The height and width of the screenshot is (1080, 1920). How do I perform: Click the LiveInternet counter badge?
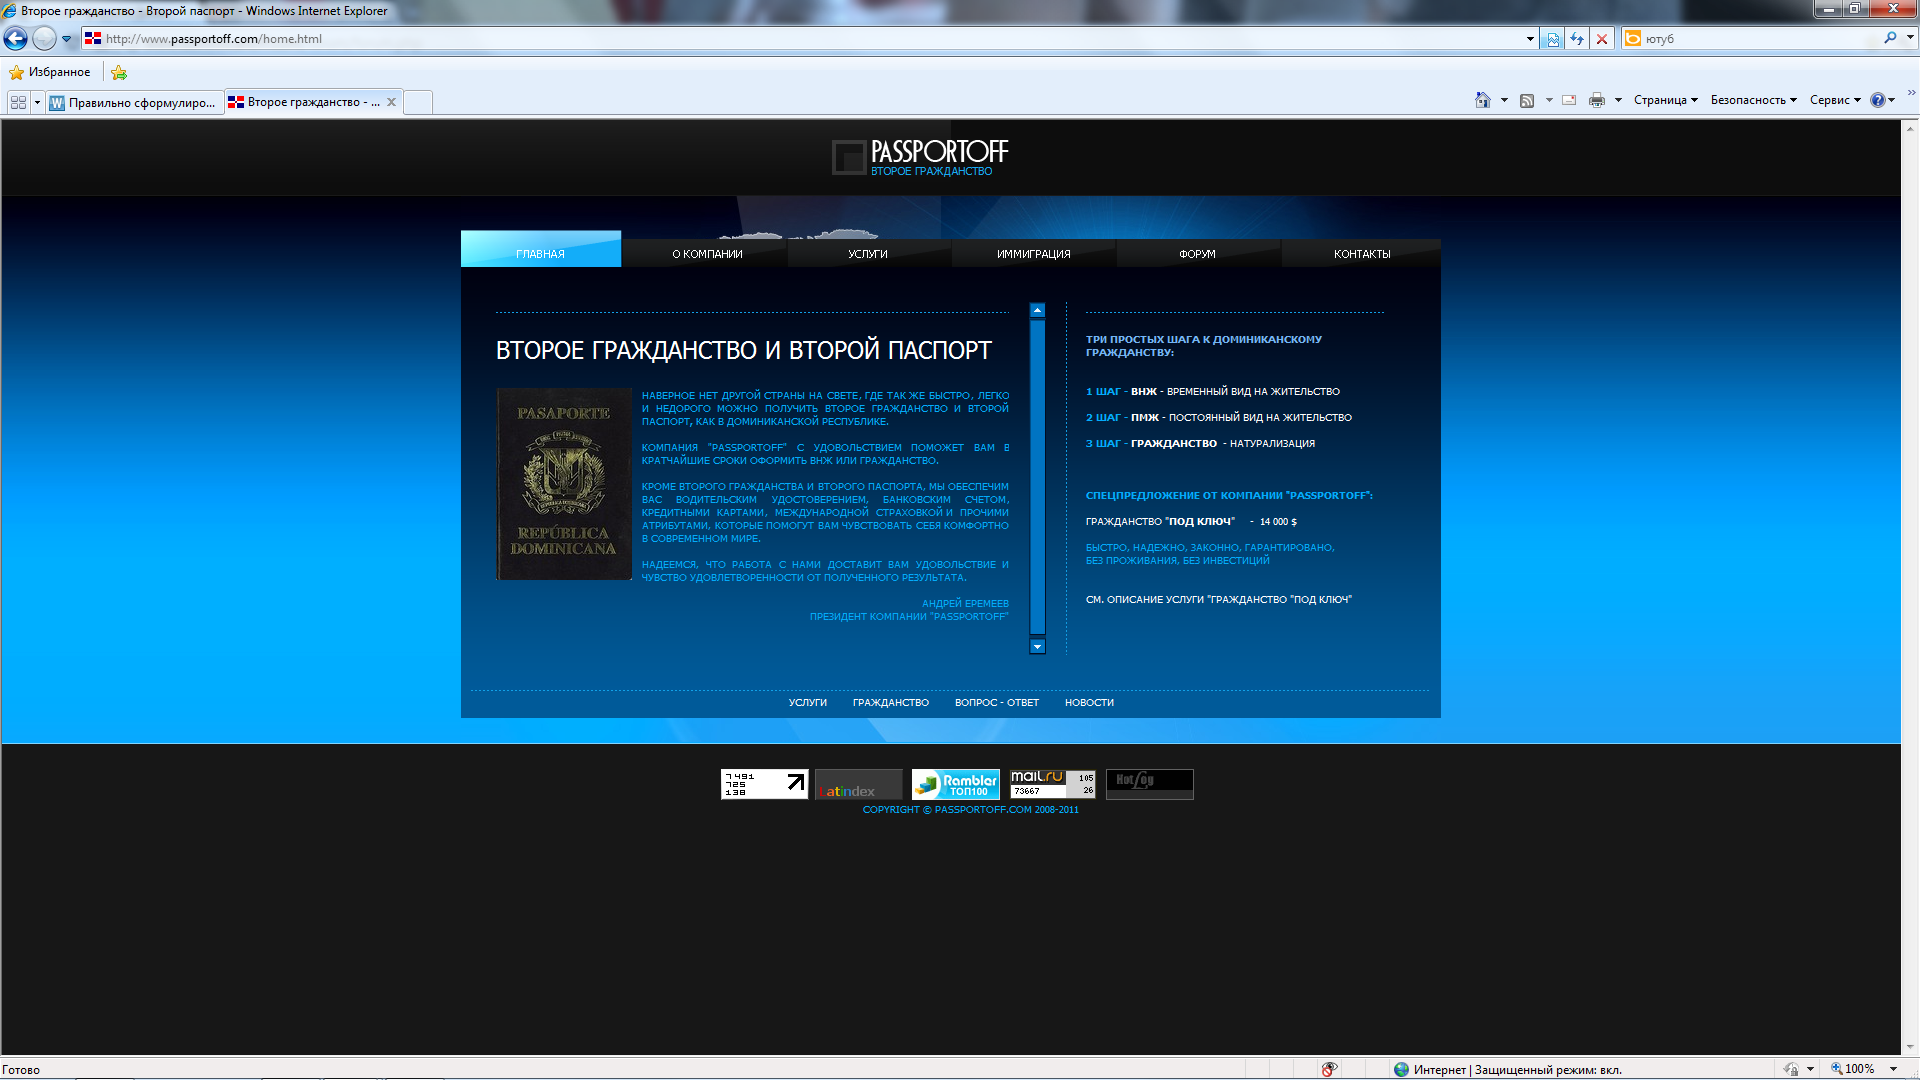(x=765, y=784)
